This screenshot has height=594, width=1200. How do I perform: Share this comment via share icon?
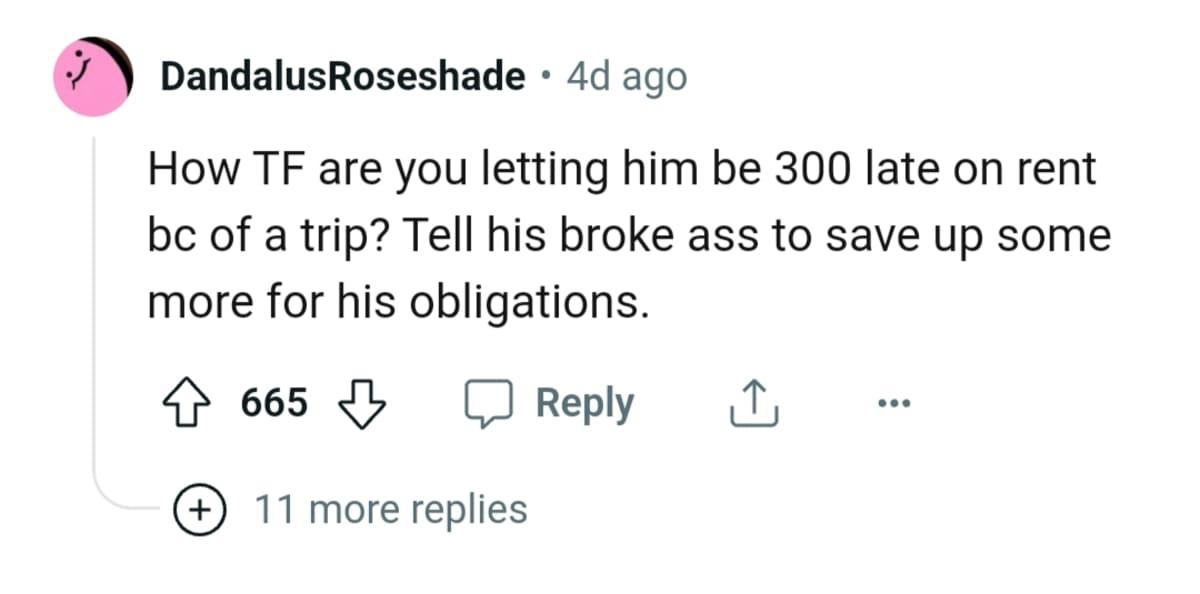click(755, 404)
